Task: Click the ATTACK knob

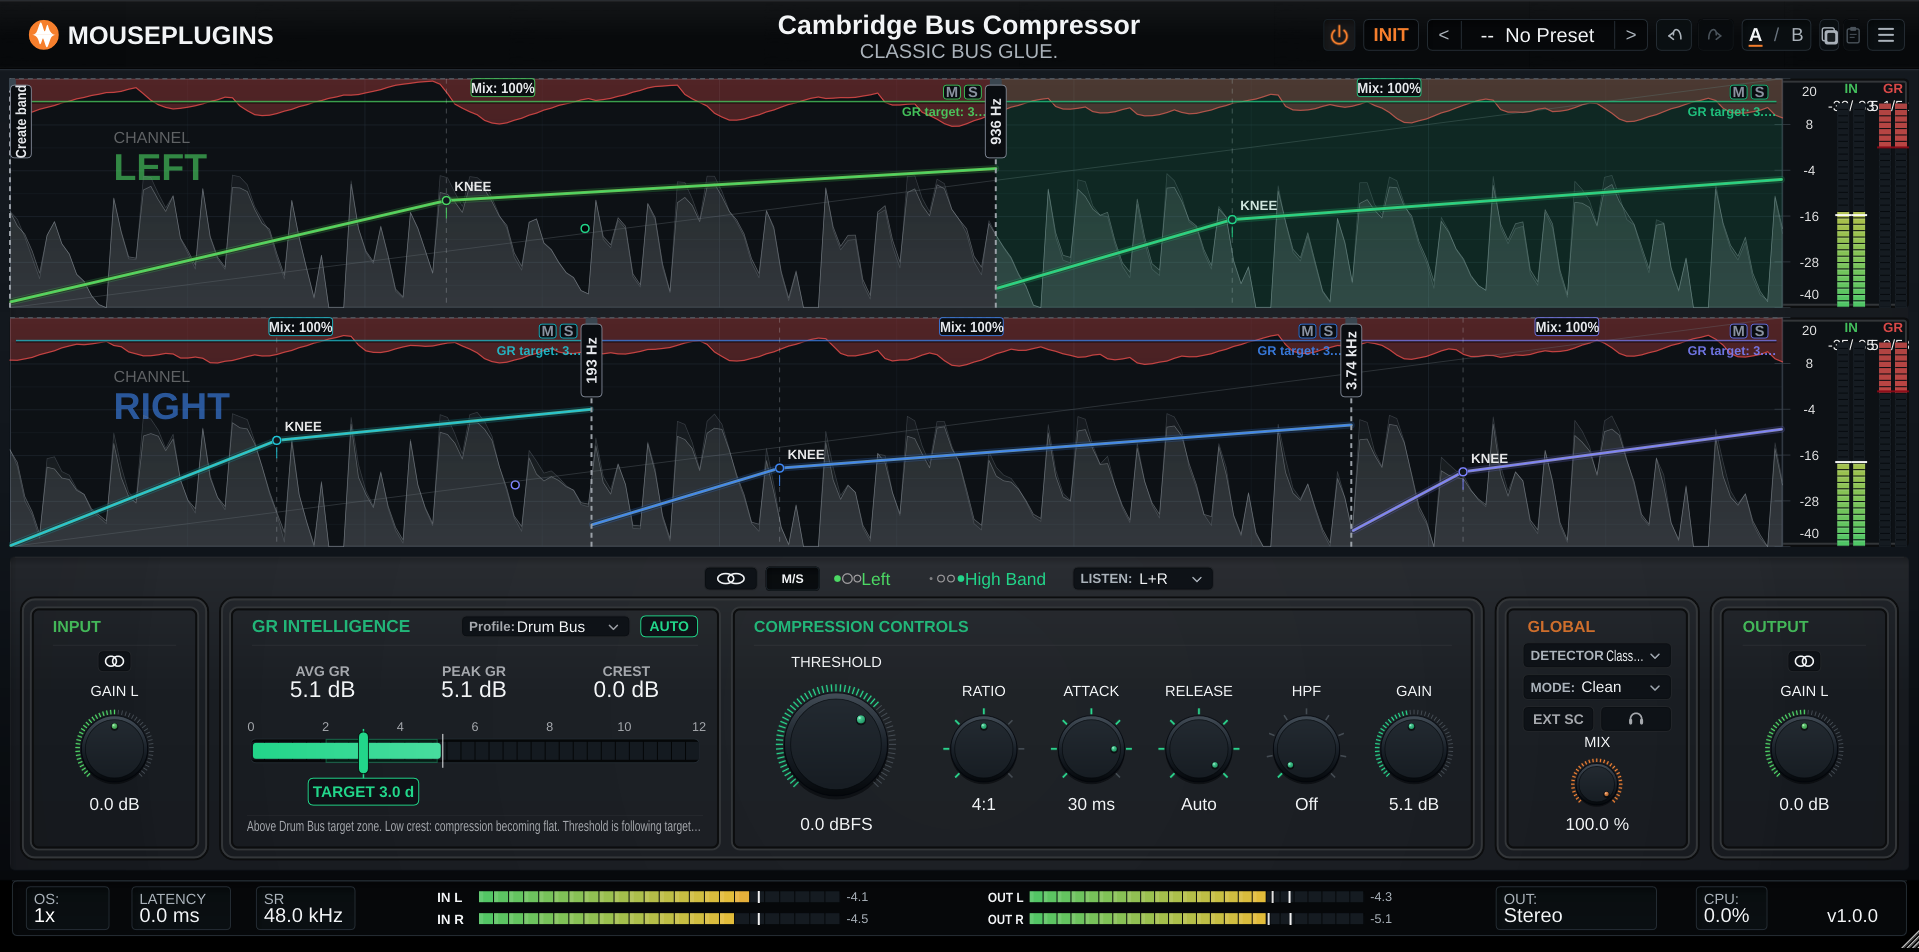Action: click(1091, 749)
